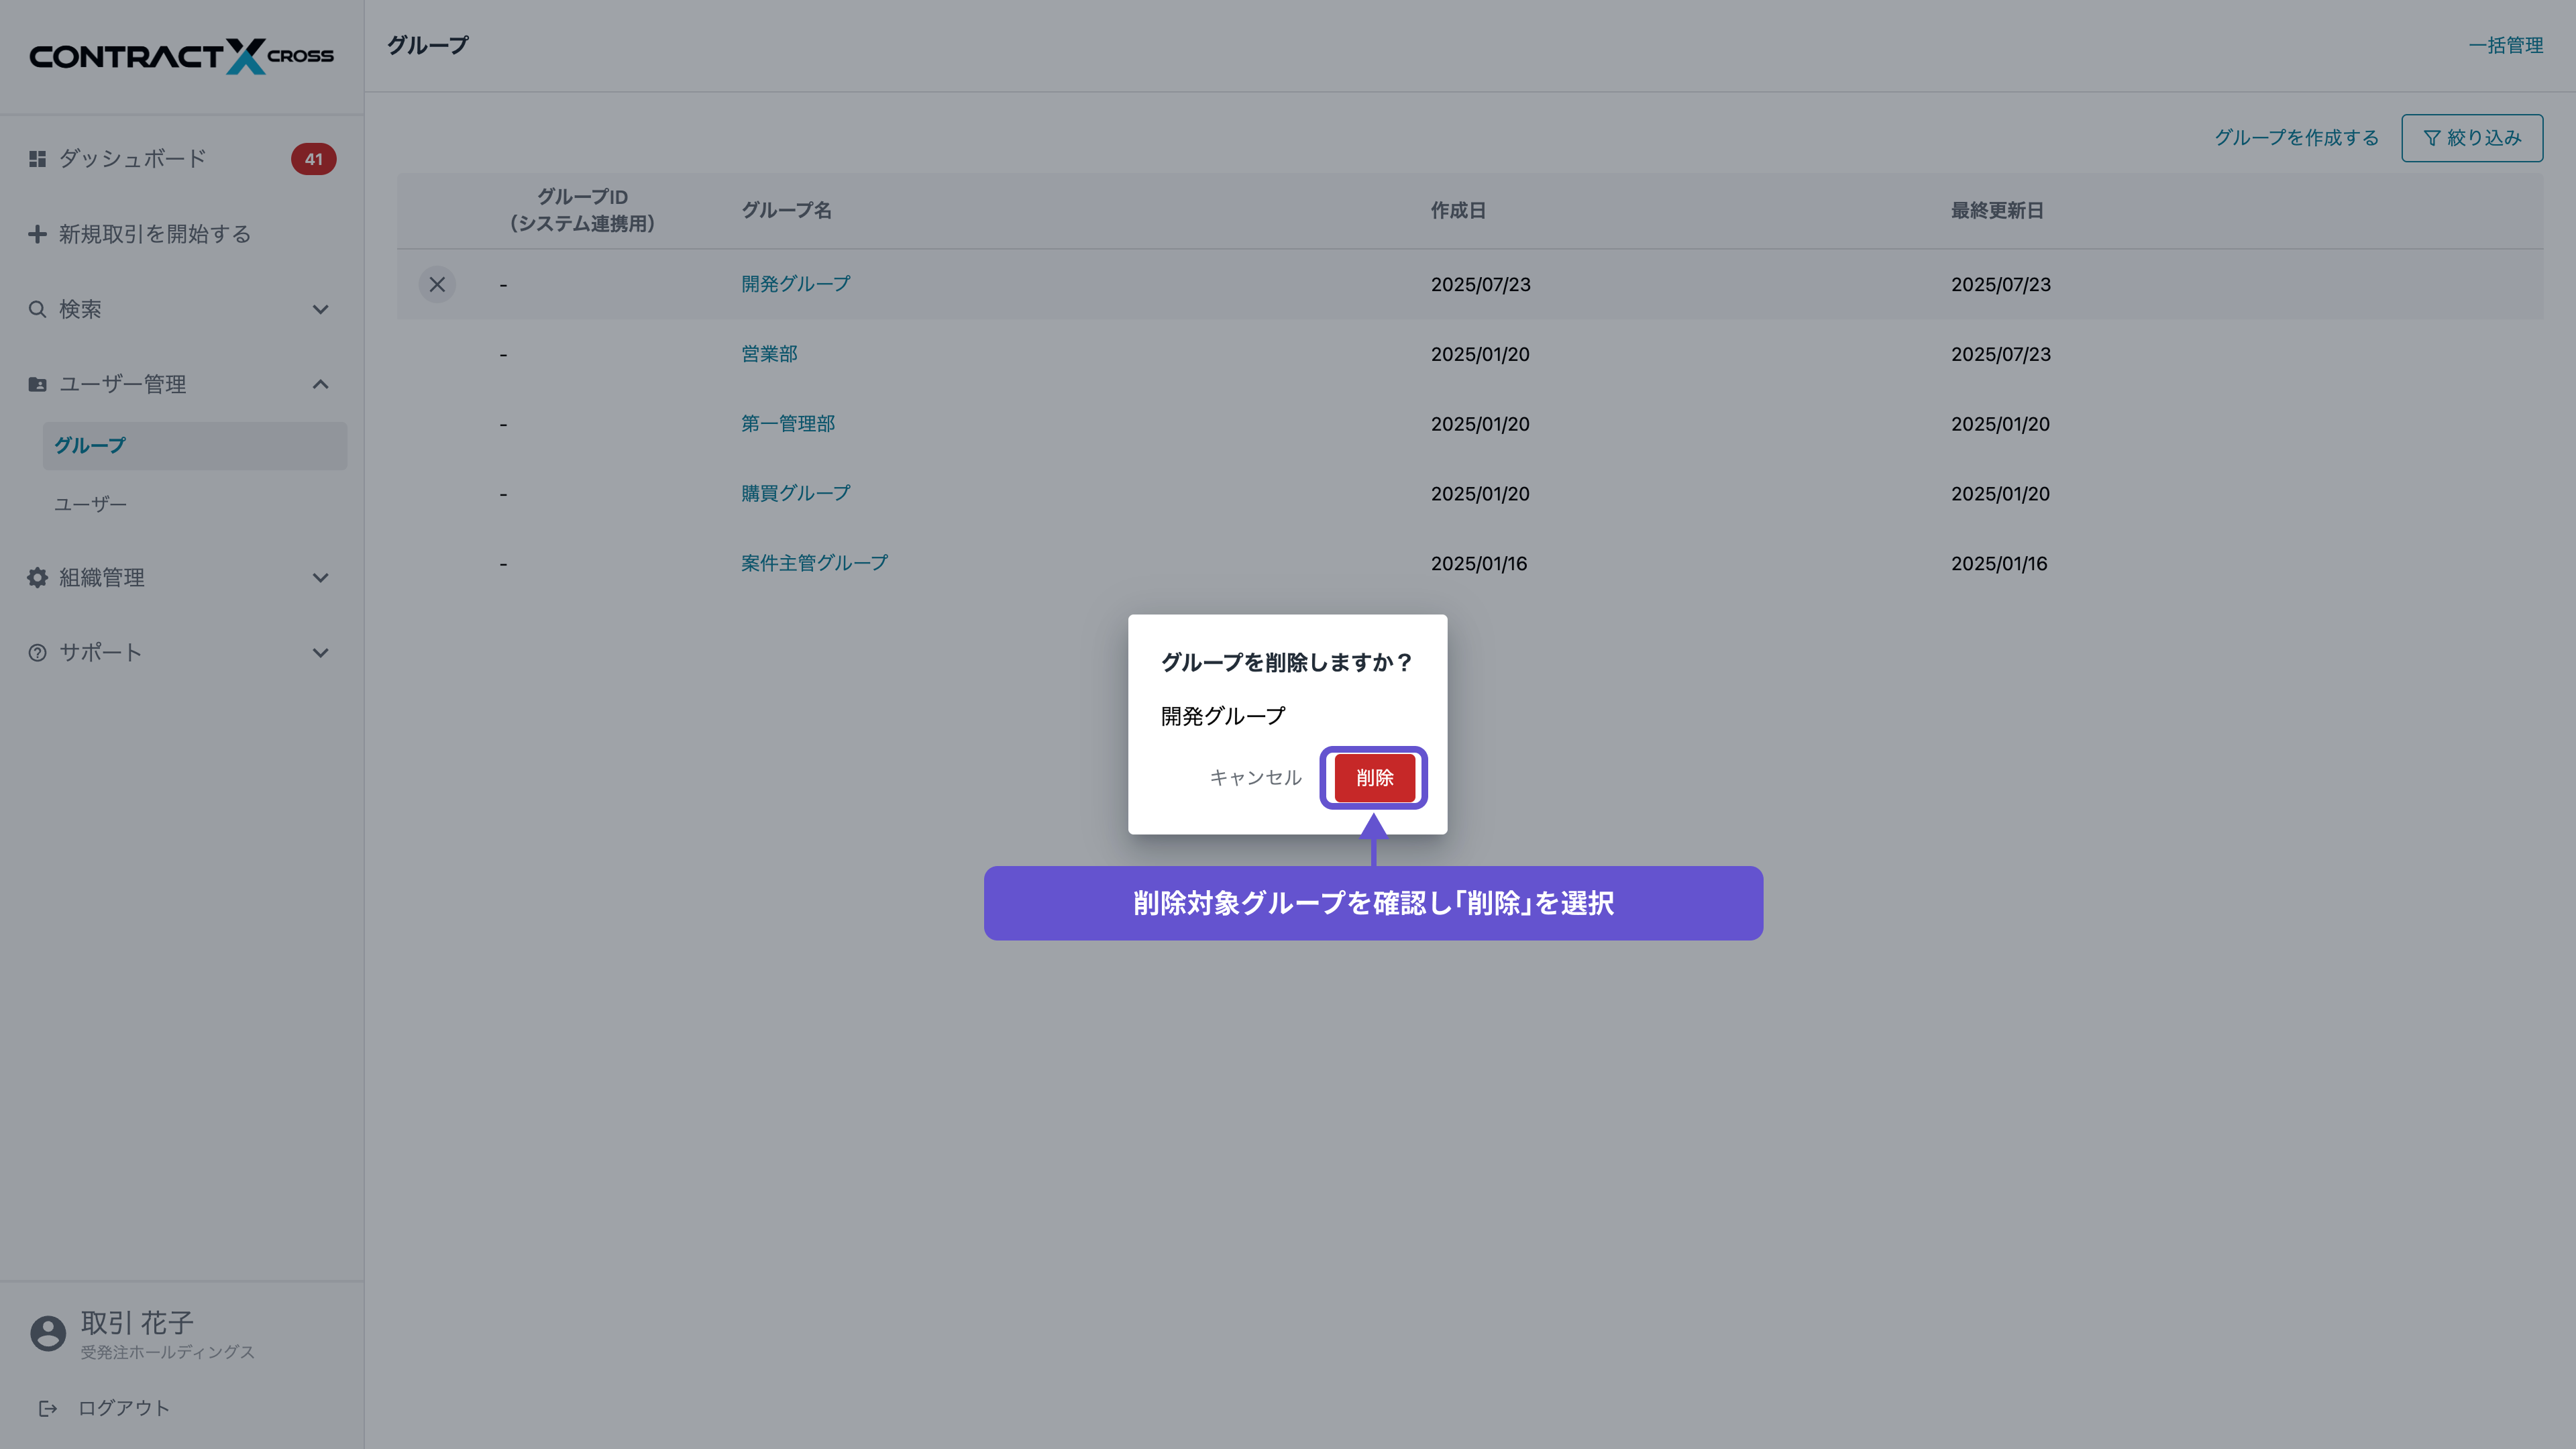Select the グループ sidebar menu item

click(x=90, y=445)
